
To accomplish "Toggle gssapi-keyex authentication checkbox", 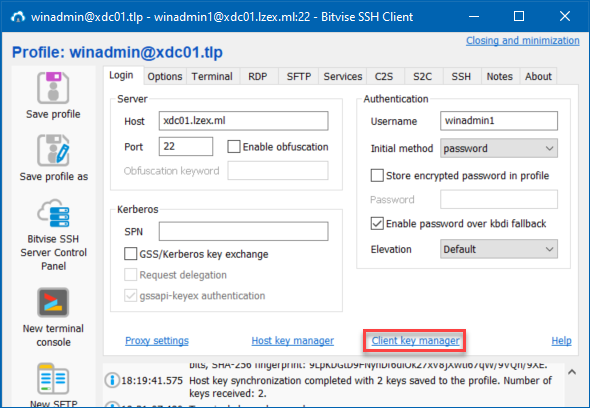I will [131, 295].
